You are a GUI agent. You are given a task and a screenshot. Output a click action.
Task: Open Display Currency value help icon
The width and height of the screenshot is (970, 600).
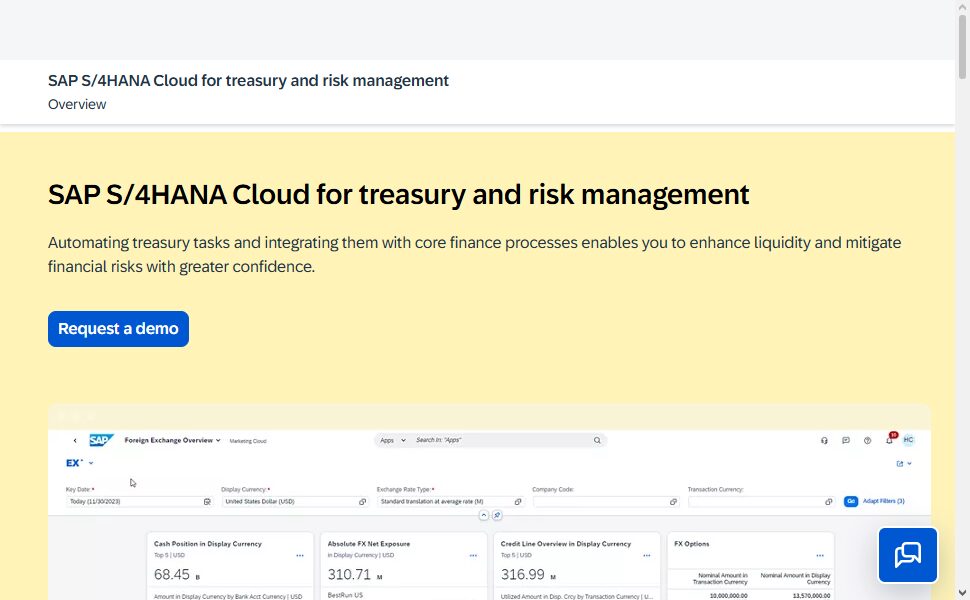tap(363, 502)
